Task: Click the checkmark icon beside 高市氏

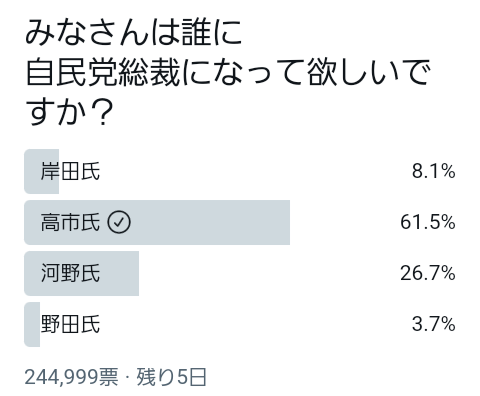Action: (119, 222)
